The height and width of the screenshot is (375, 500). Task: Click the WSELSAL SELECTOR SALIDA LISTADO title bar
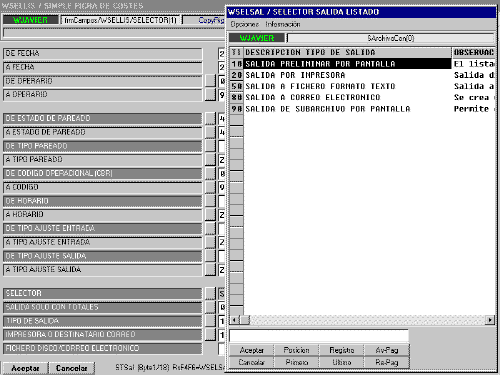tap(361, 12)
